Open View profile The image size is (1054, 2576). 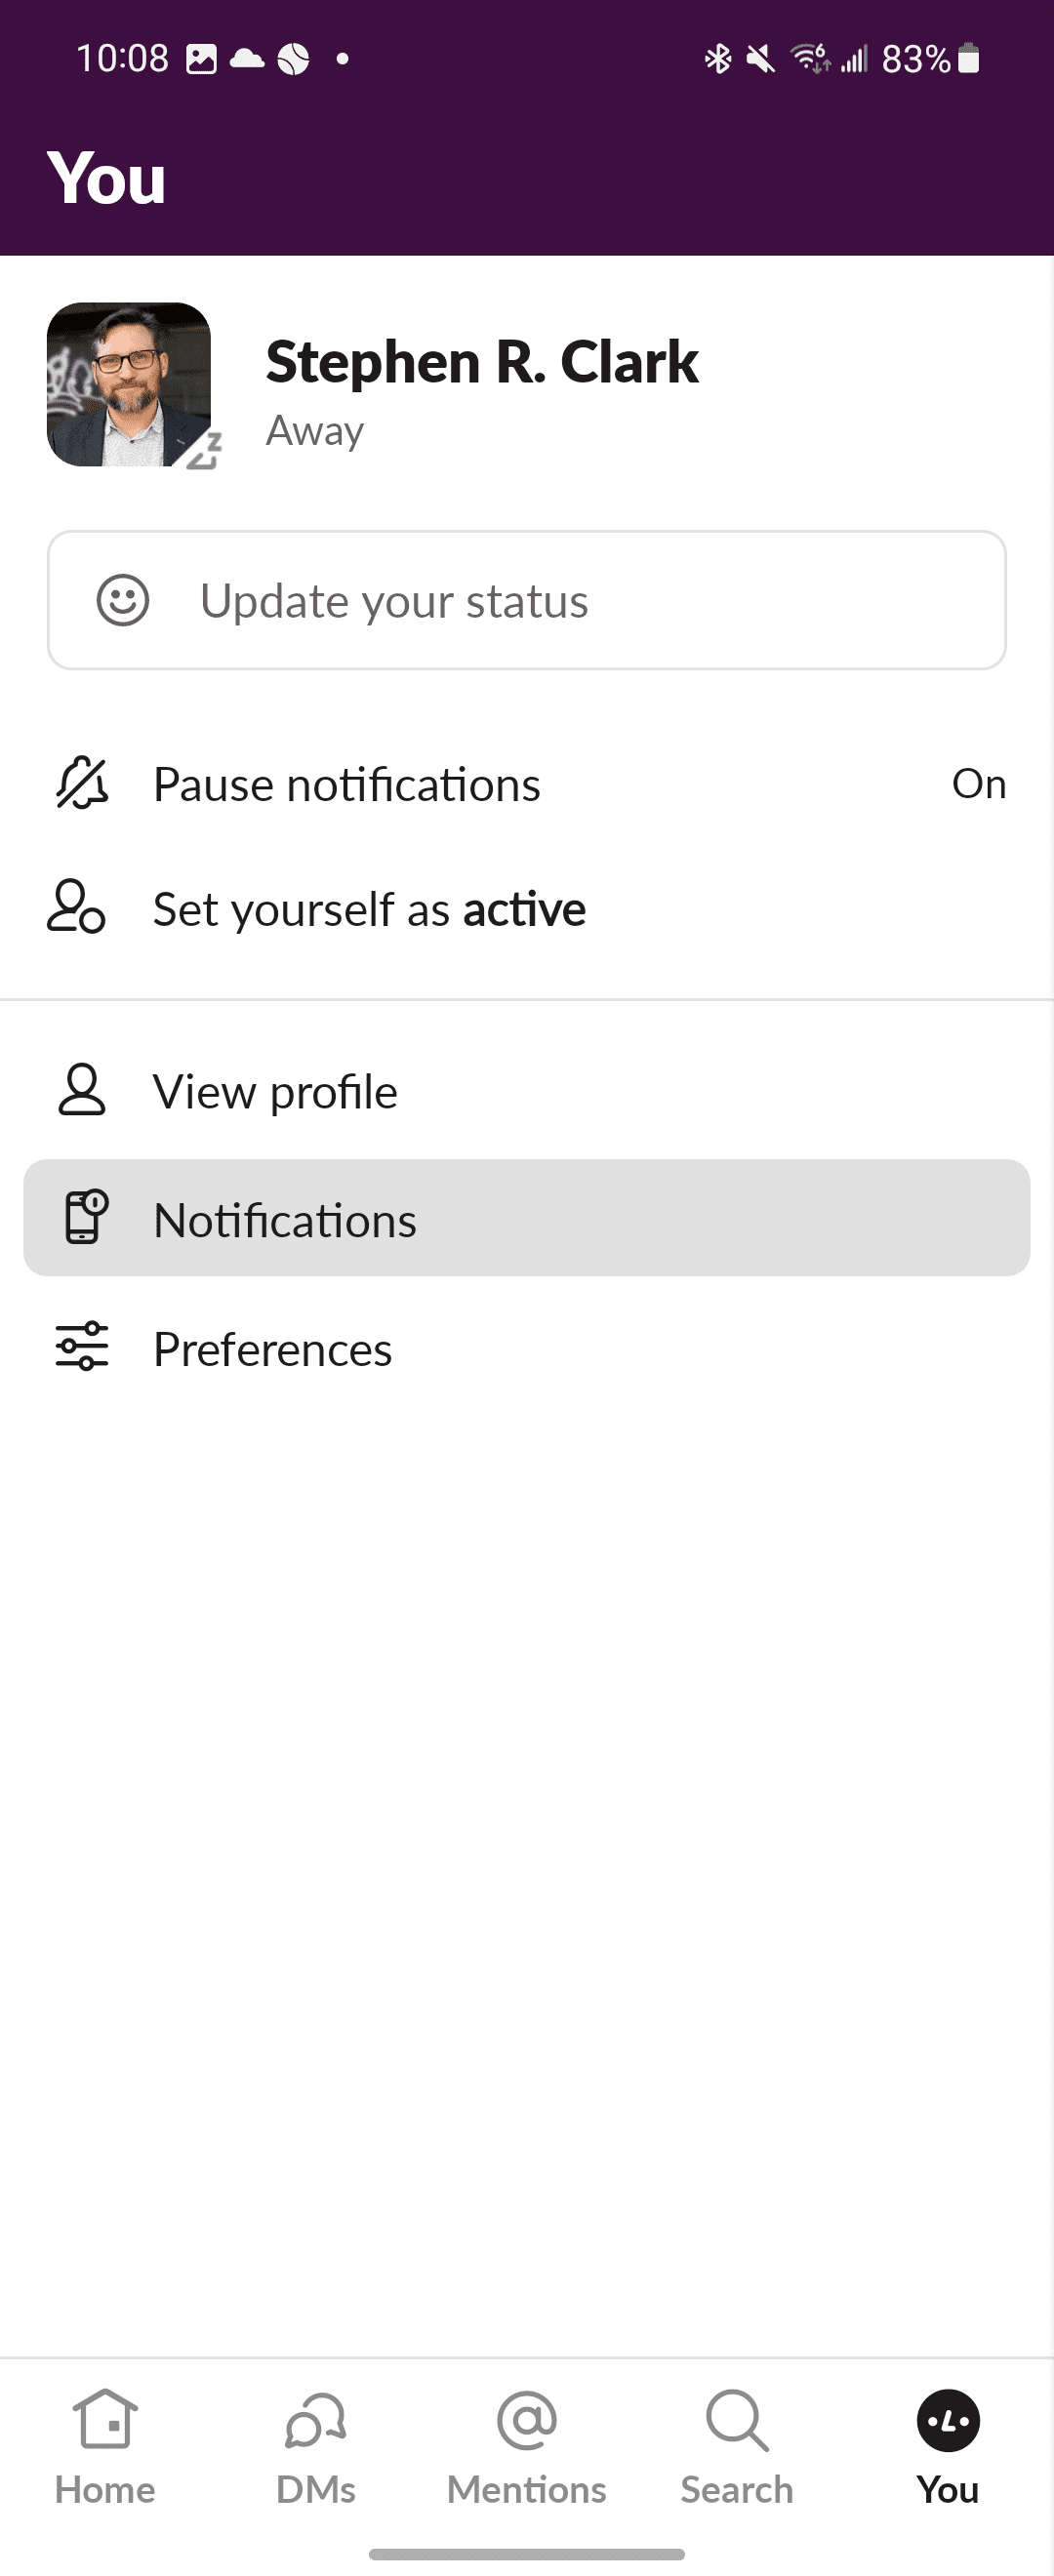pos(275,1091)
